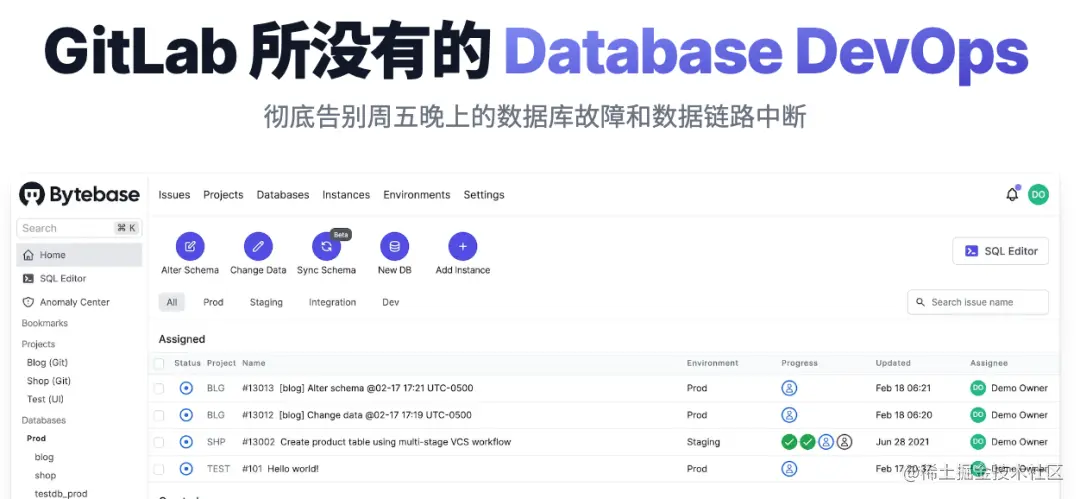Click the Home icon in sidebar
This screenshot has width=1080, height=499.
pos(28,255)
